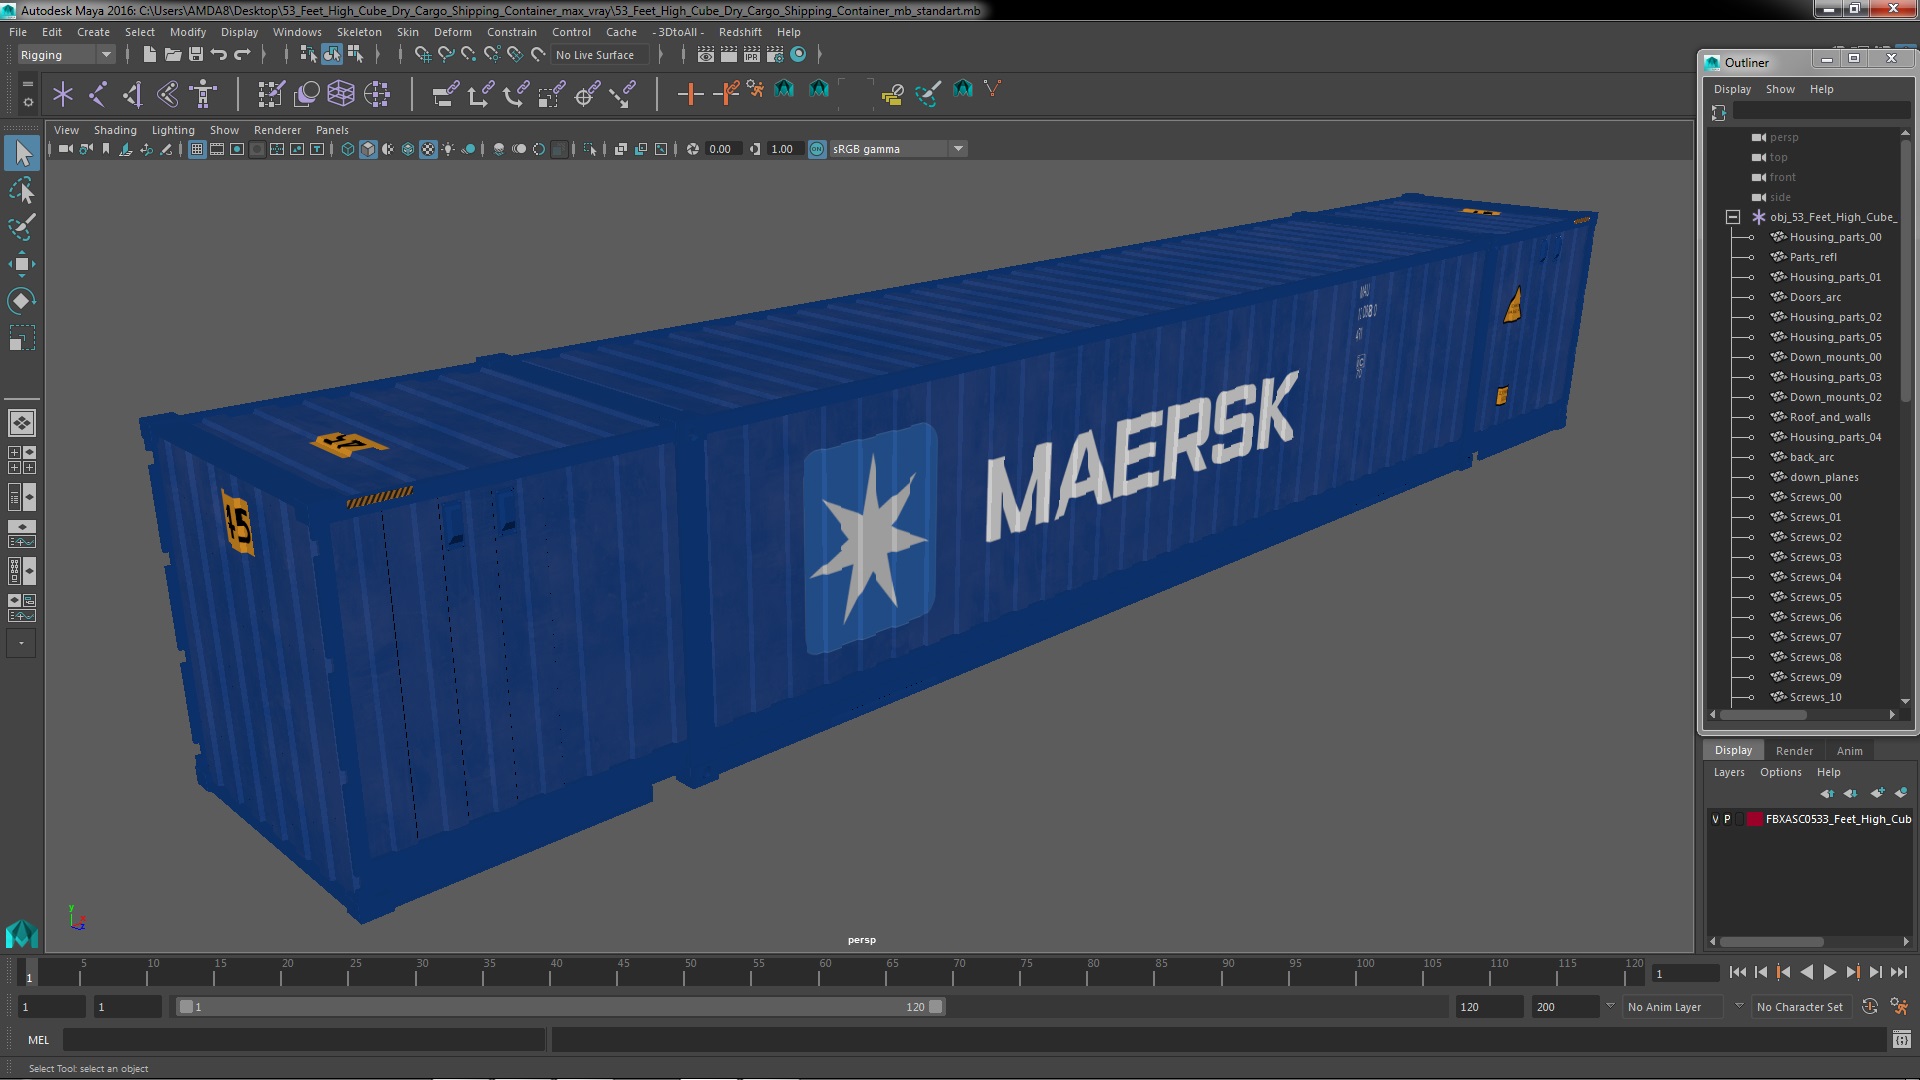
Task: Open the Skeleton menu
Action: (359, 32)
